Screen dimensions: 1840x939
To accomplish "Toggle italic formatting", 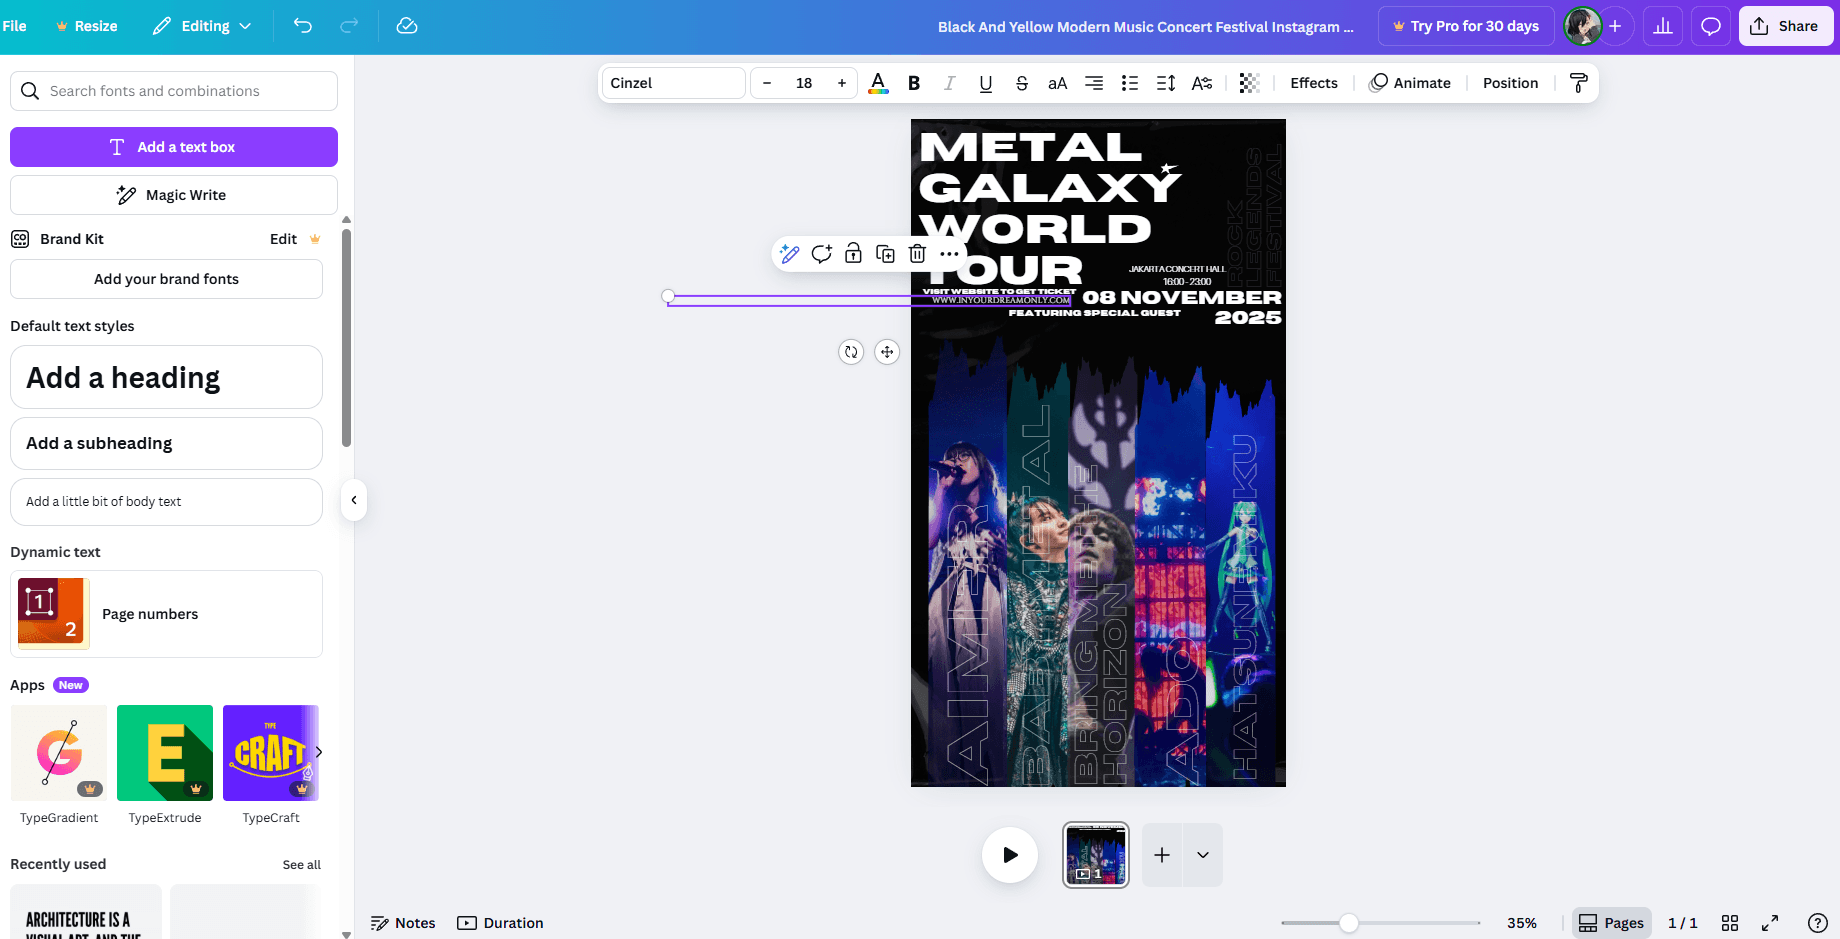I will point(949,83).
